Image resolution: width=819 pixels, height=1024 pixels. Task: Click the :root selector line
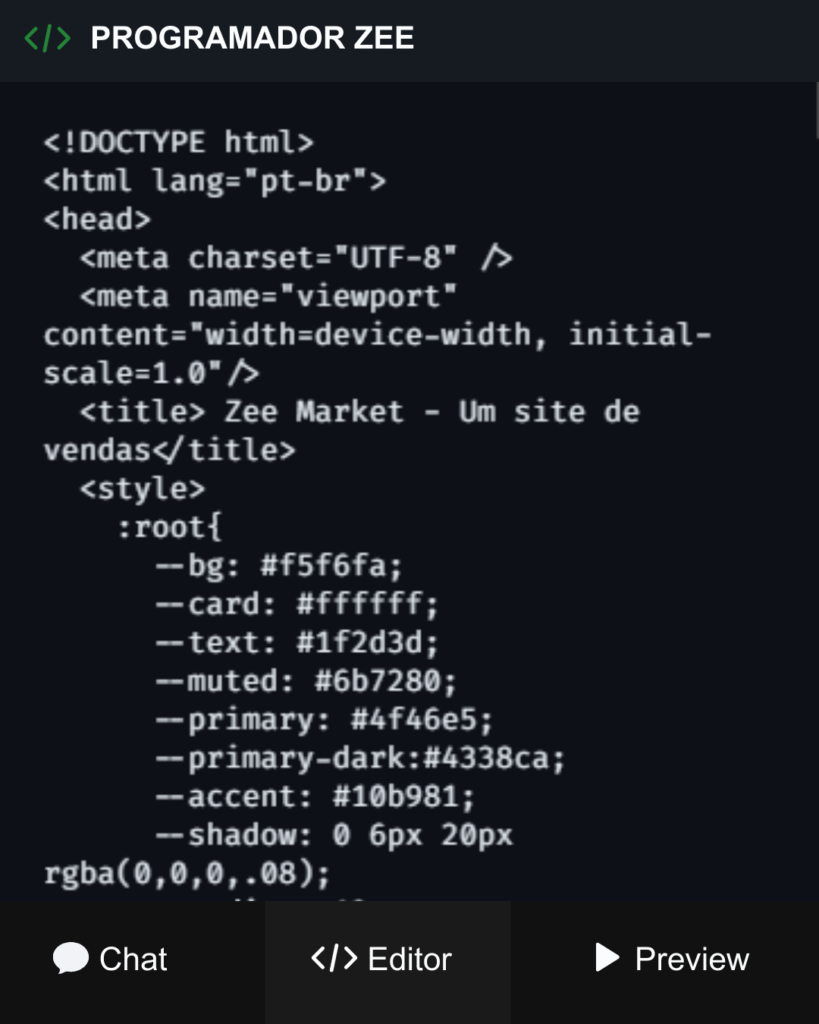tap(169, 527)
